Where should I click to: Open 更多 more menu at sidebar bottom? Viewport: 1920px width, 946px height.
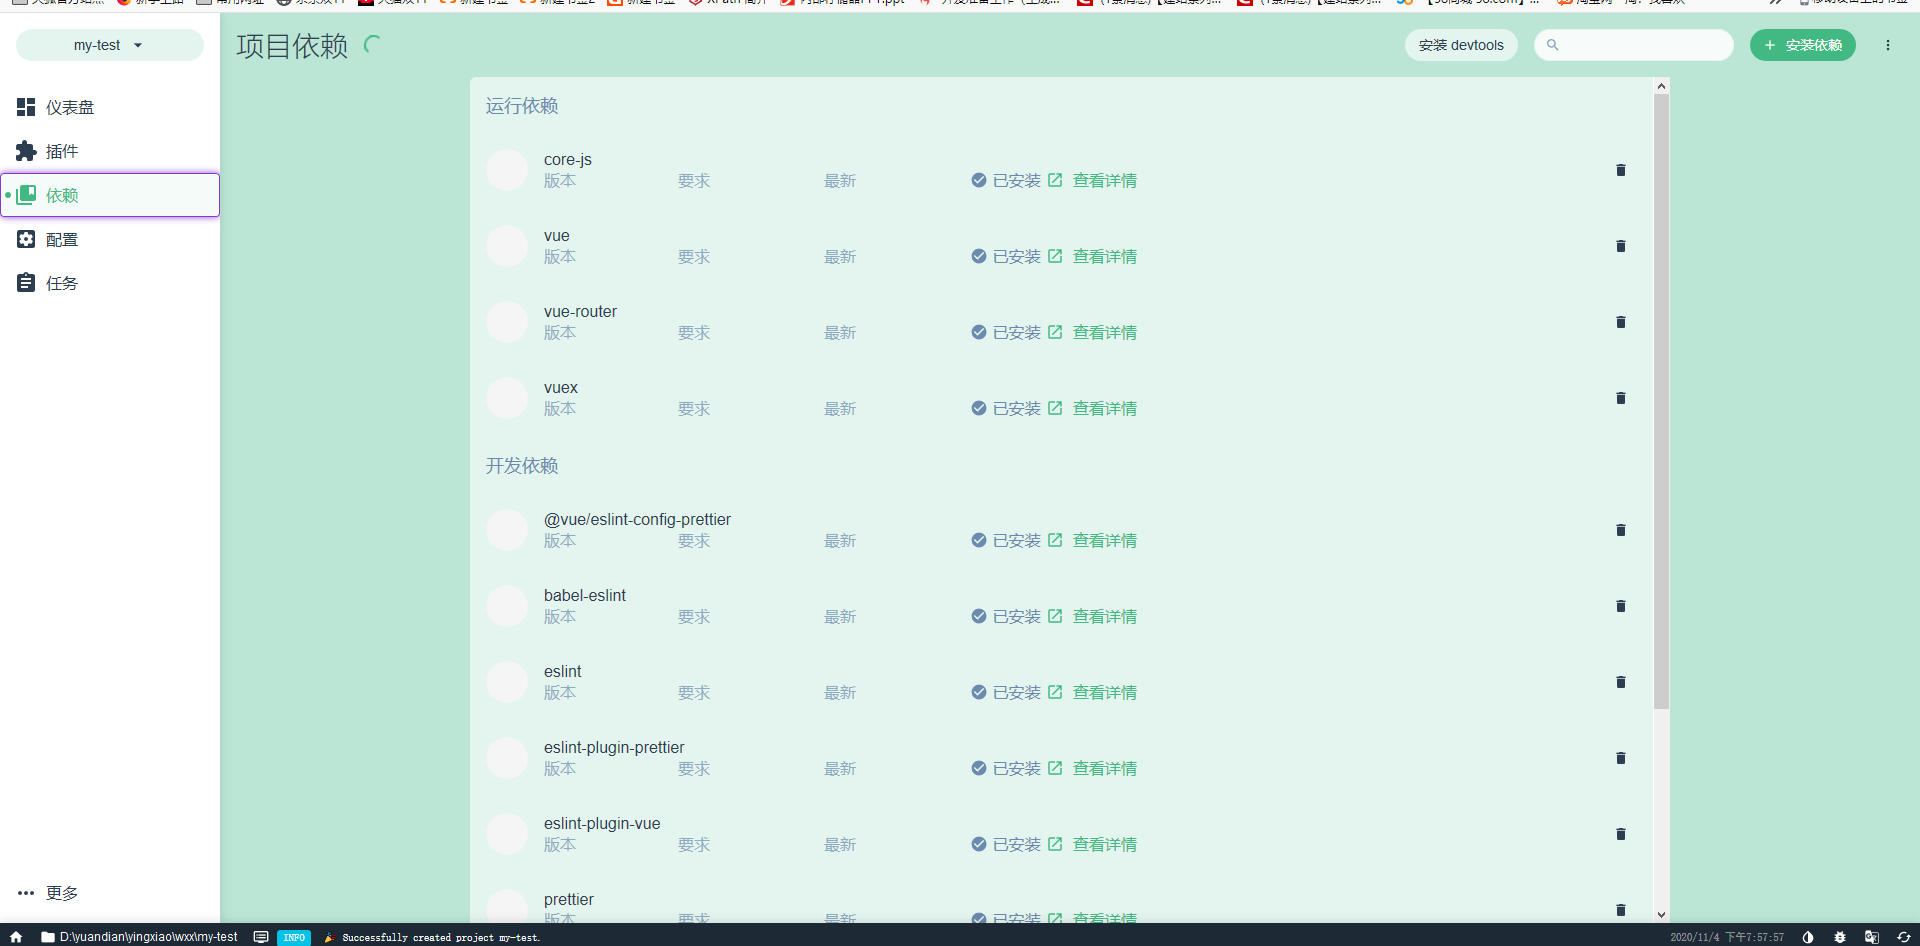[x=110, y=893]
